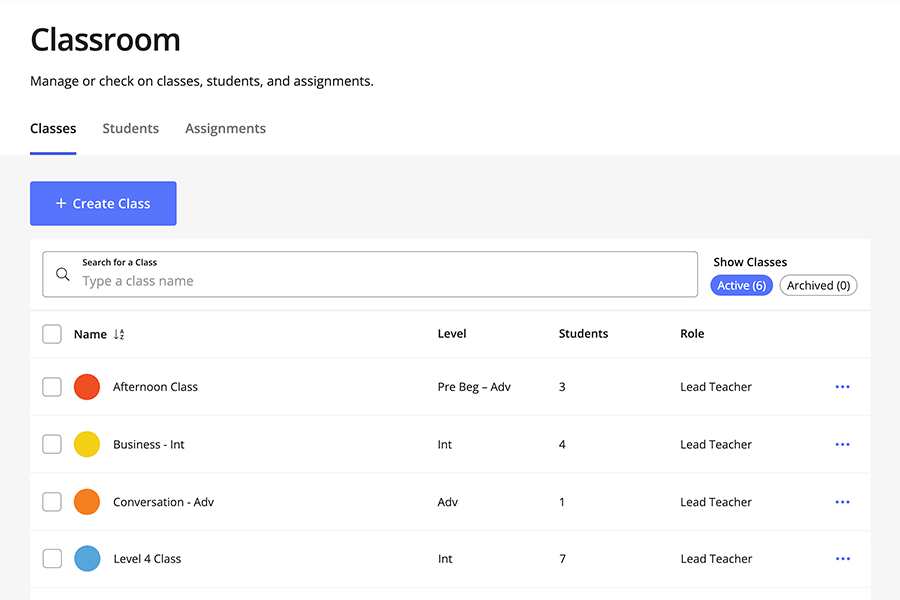Open the more options for Conversation - Adv

click(x=842, y=502)
